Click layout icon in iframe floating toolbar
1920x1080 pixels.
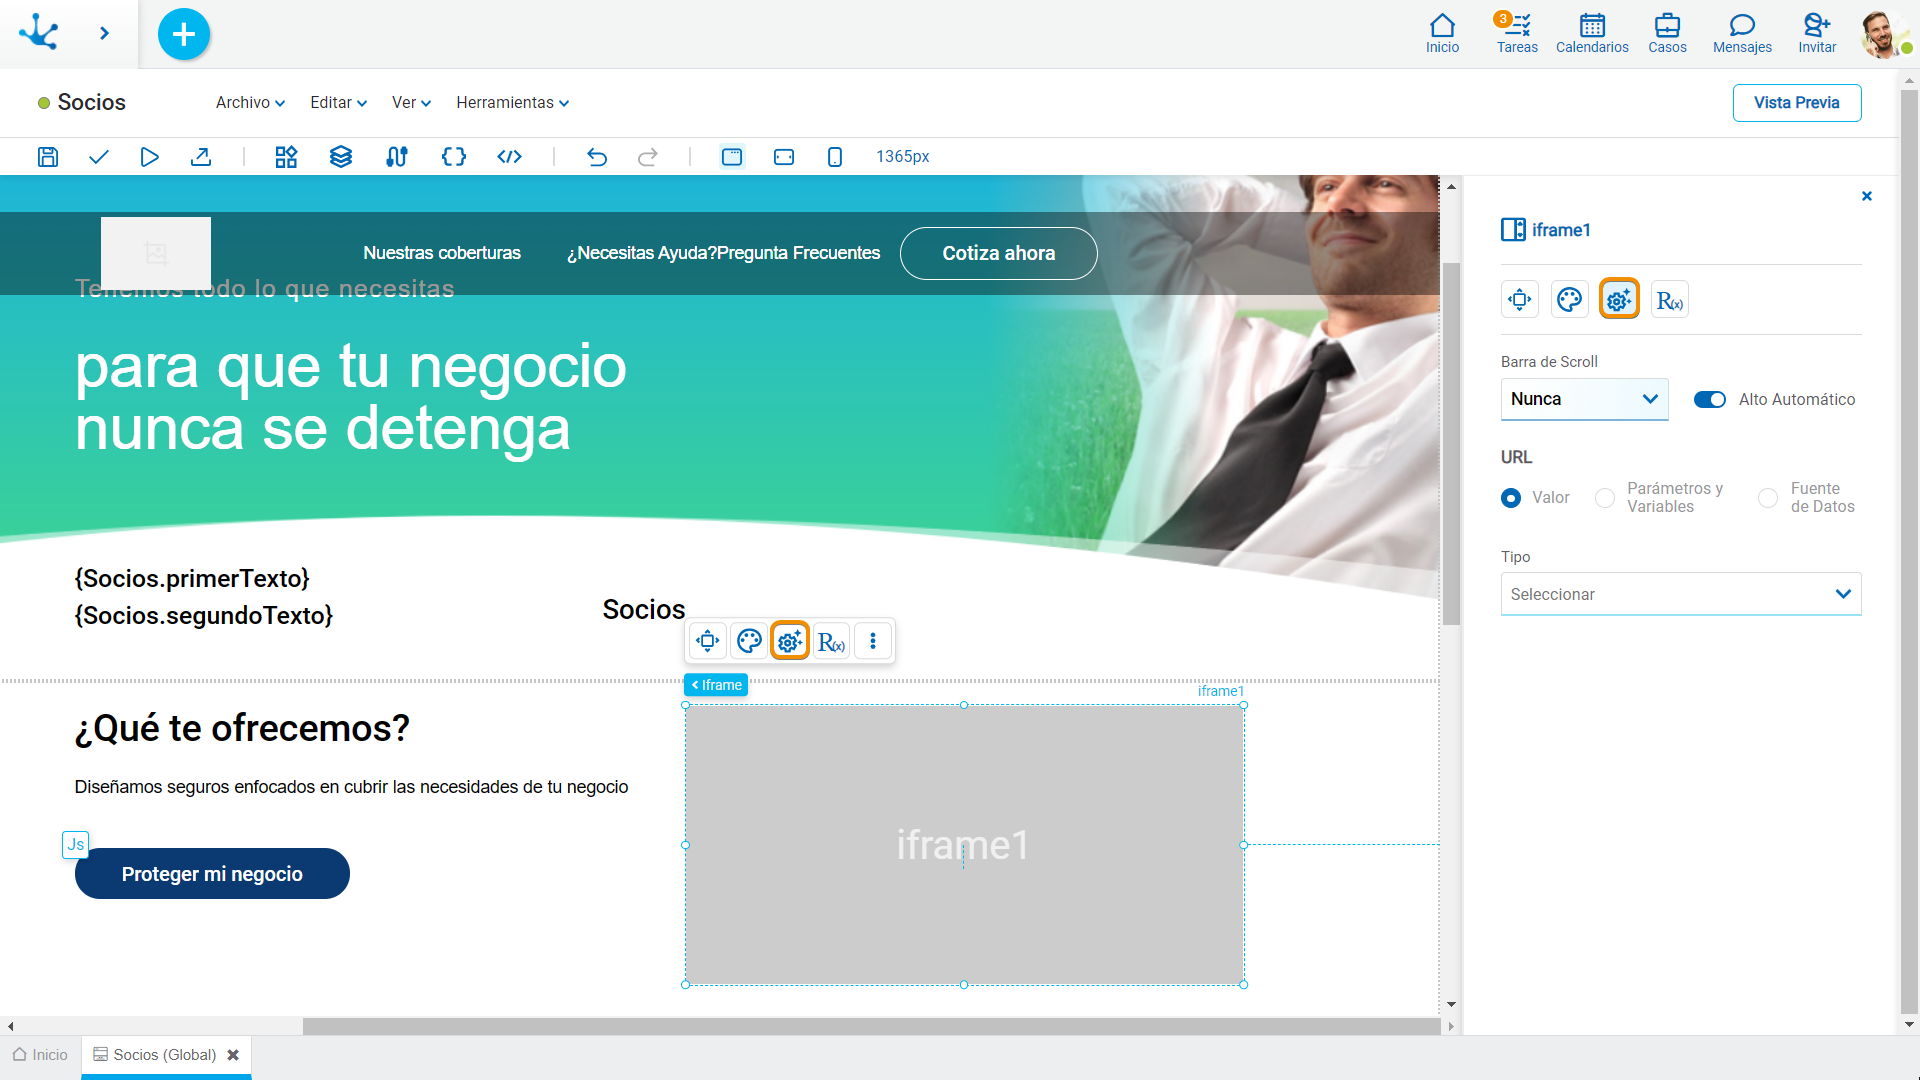coord(708,641)
